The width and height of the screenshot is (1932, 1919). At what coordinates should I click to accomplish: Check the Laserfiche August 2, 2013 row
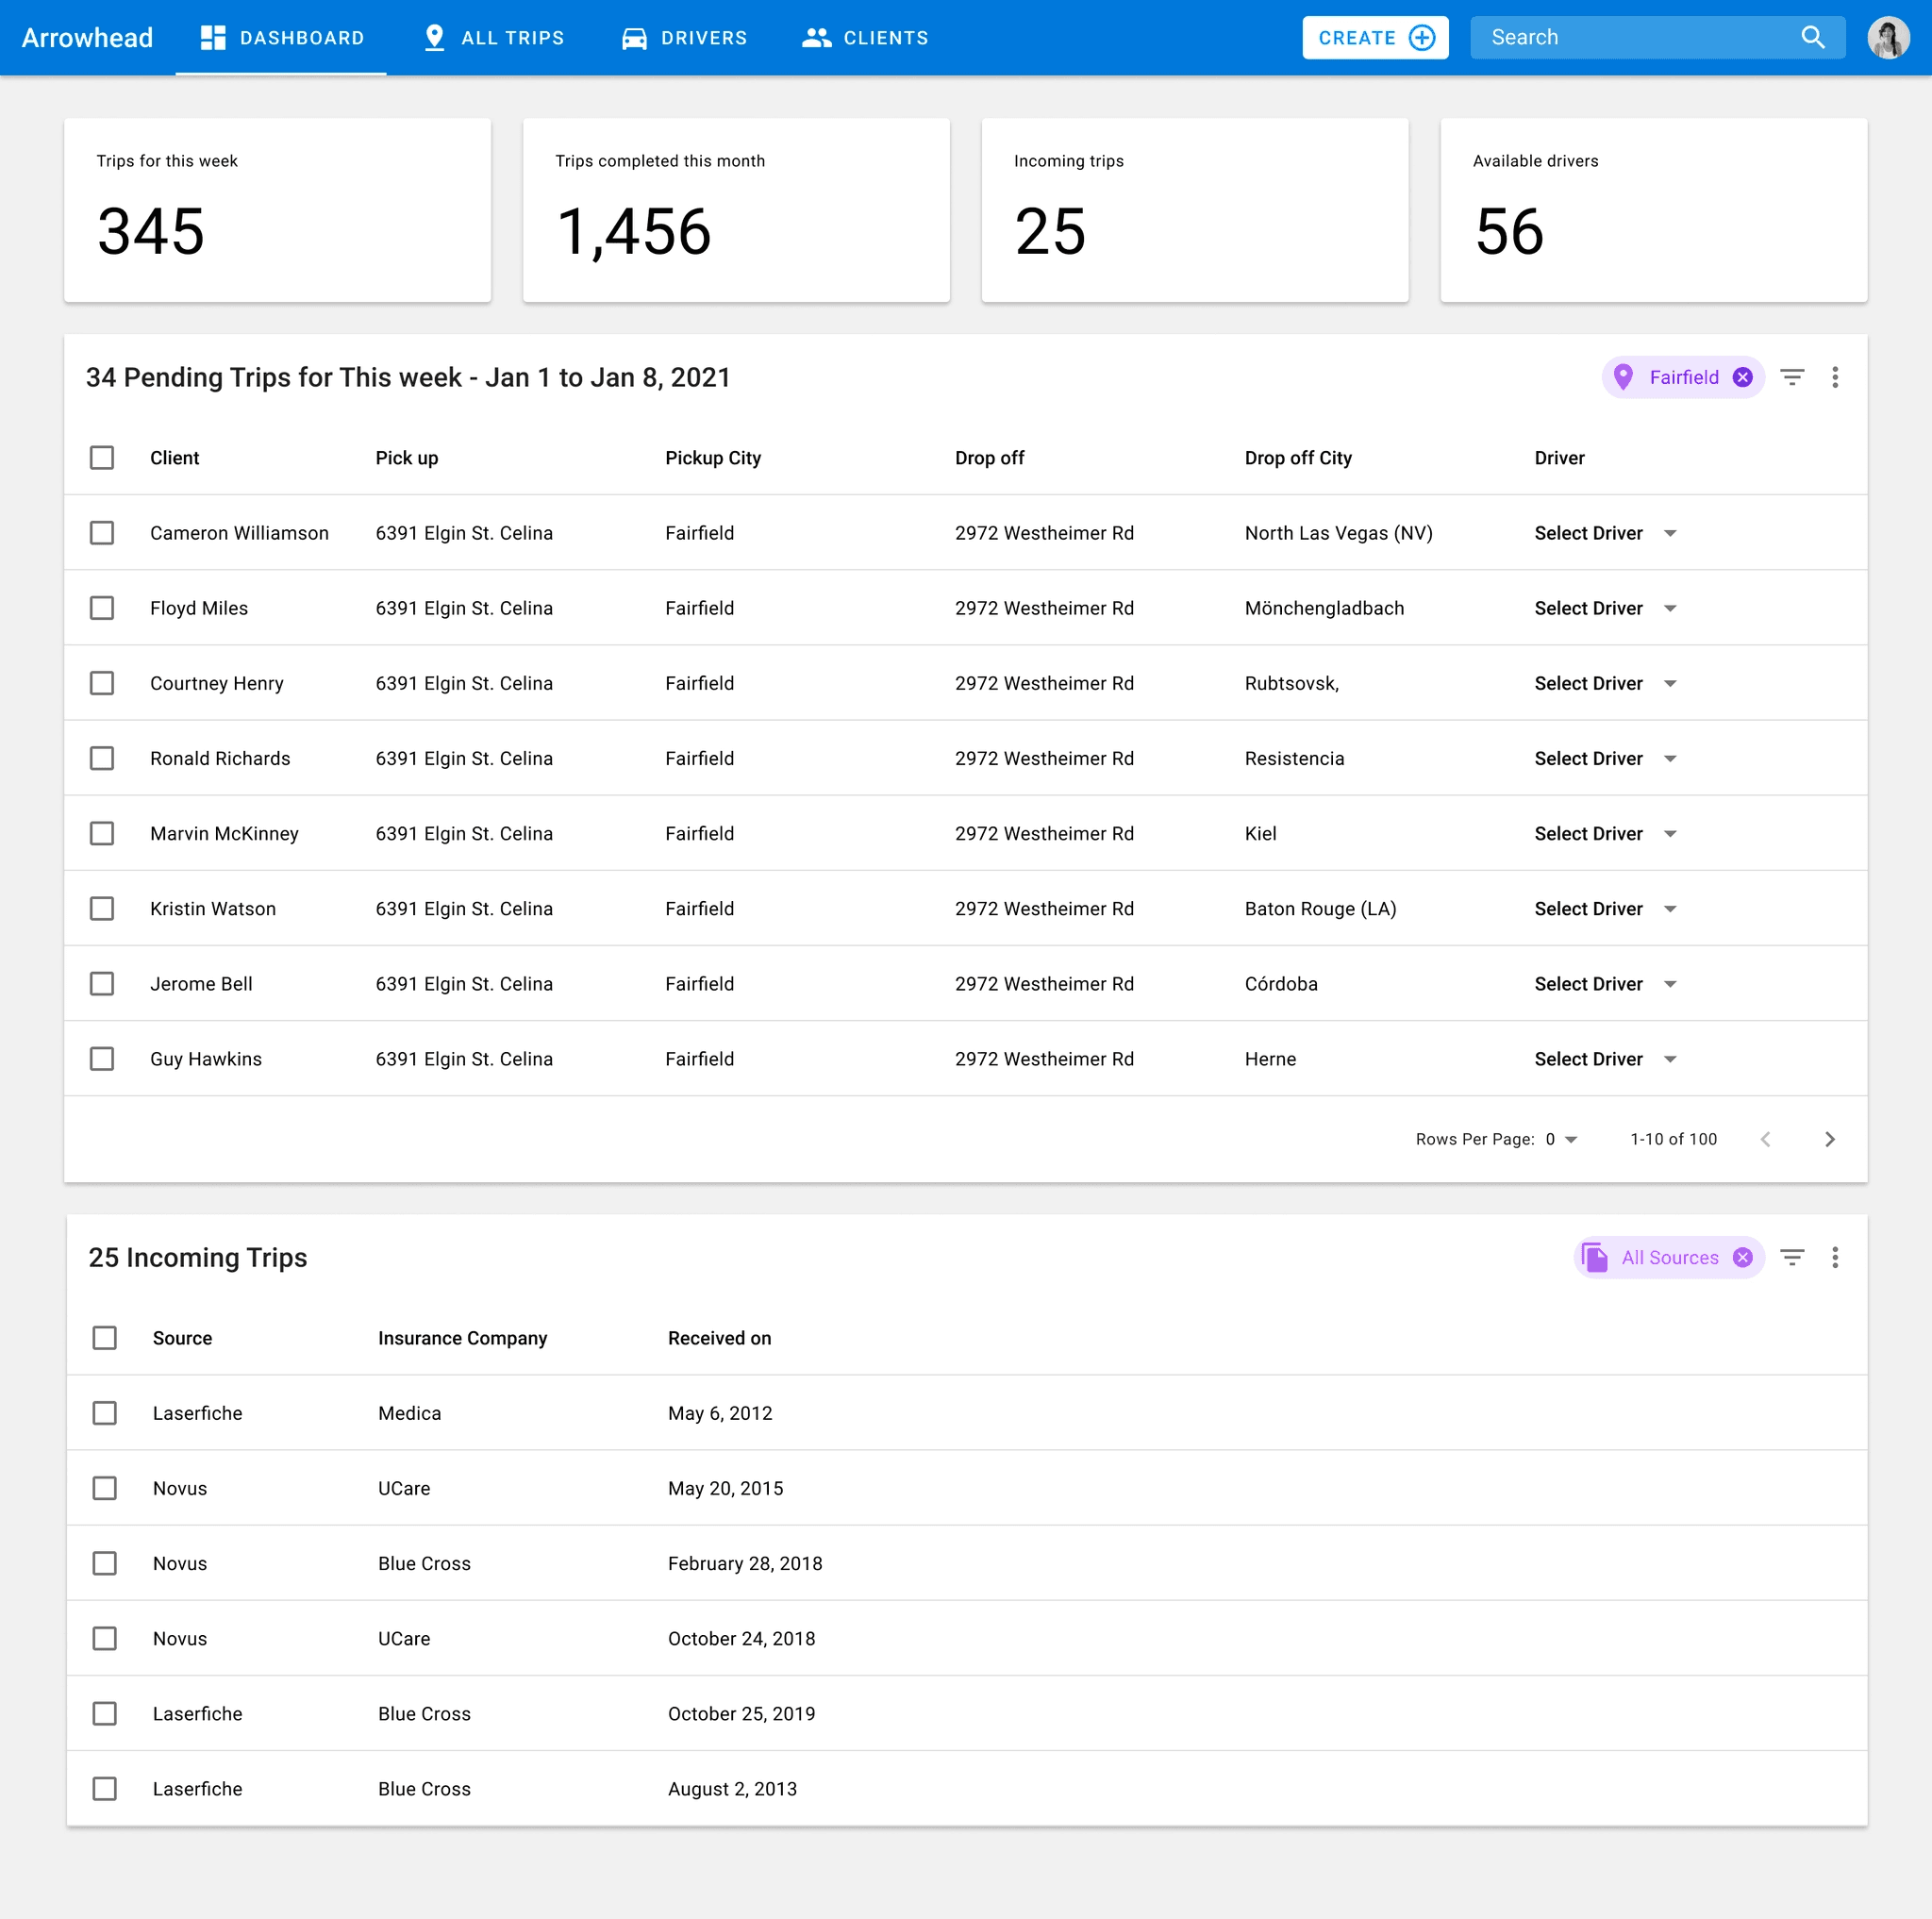point(104,1788)
